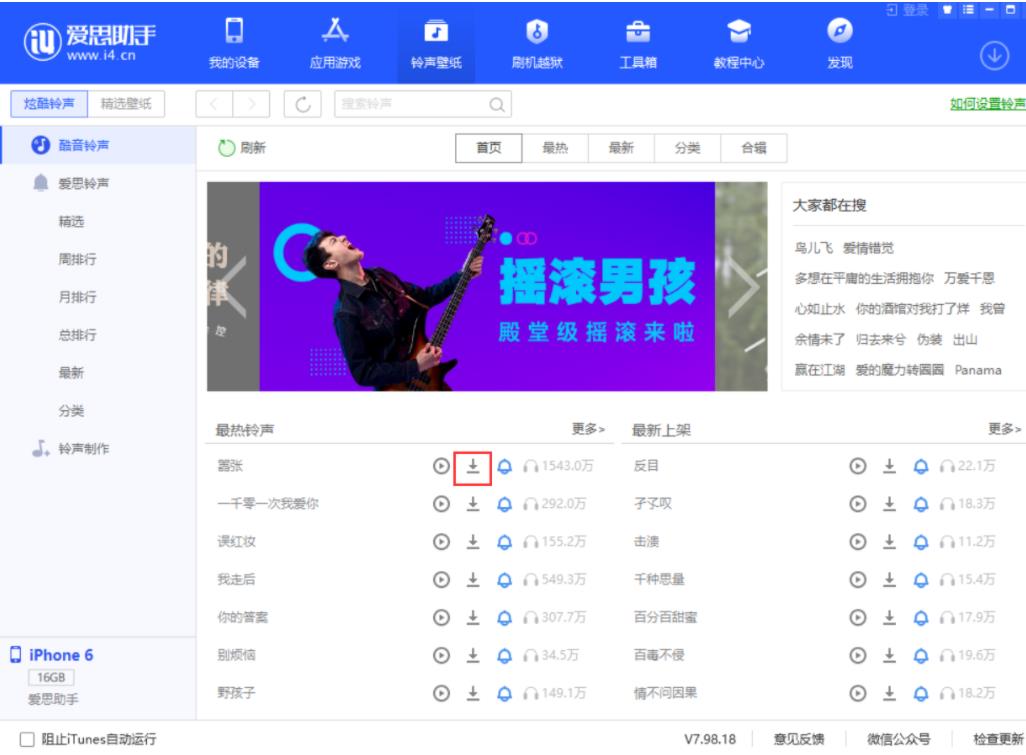Switch to 精选壁纸 wallpaper toggle
Screen dimensions: 1026x755
click(126, 103)
